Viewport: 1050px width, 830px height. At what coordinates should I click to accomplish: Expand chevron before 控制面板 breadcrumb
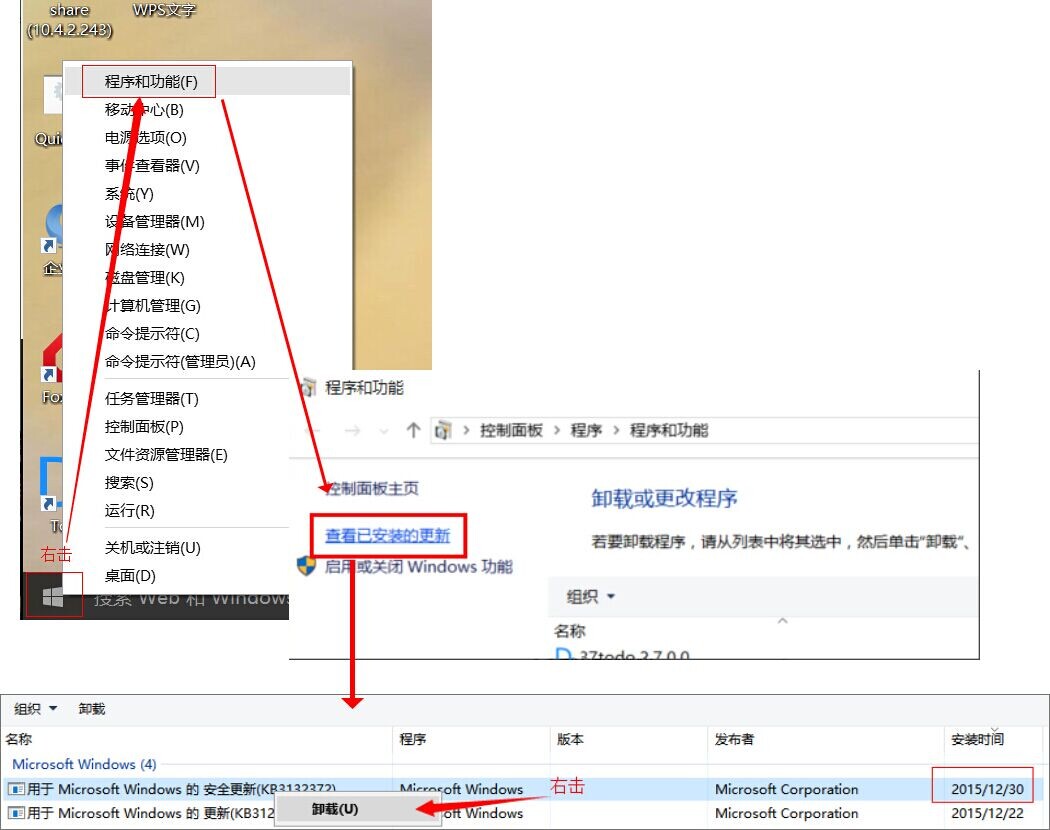[466, 430]
